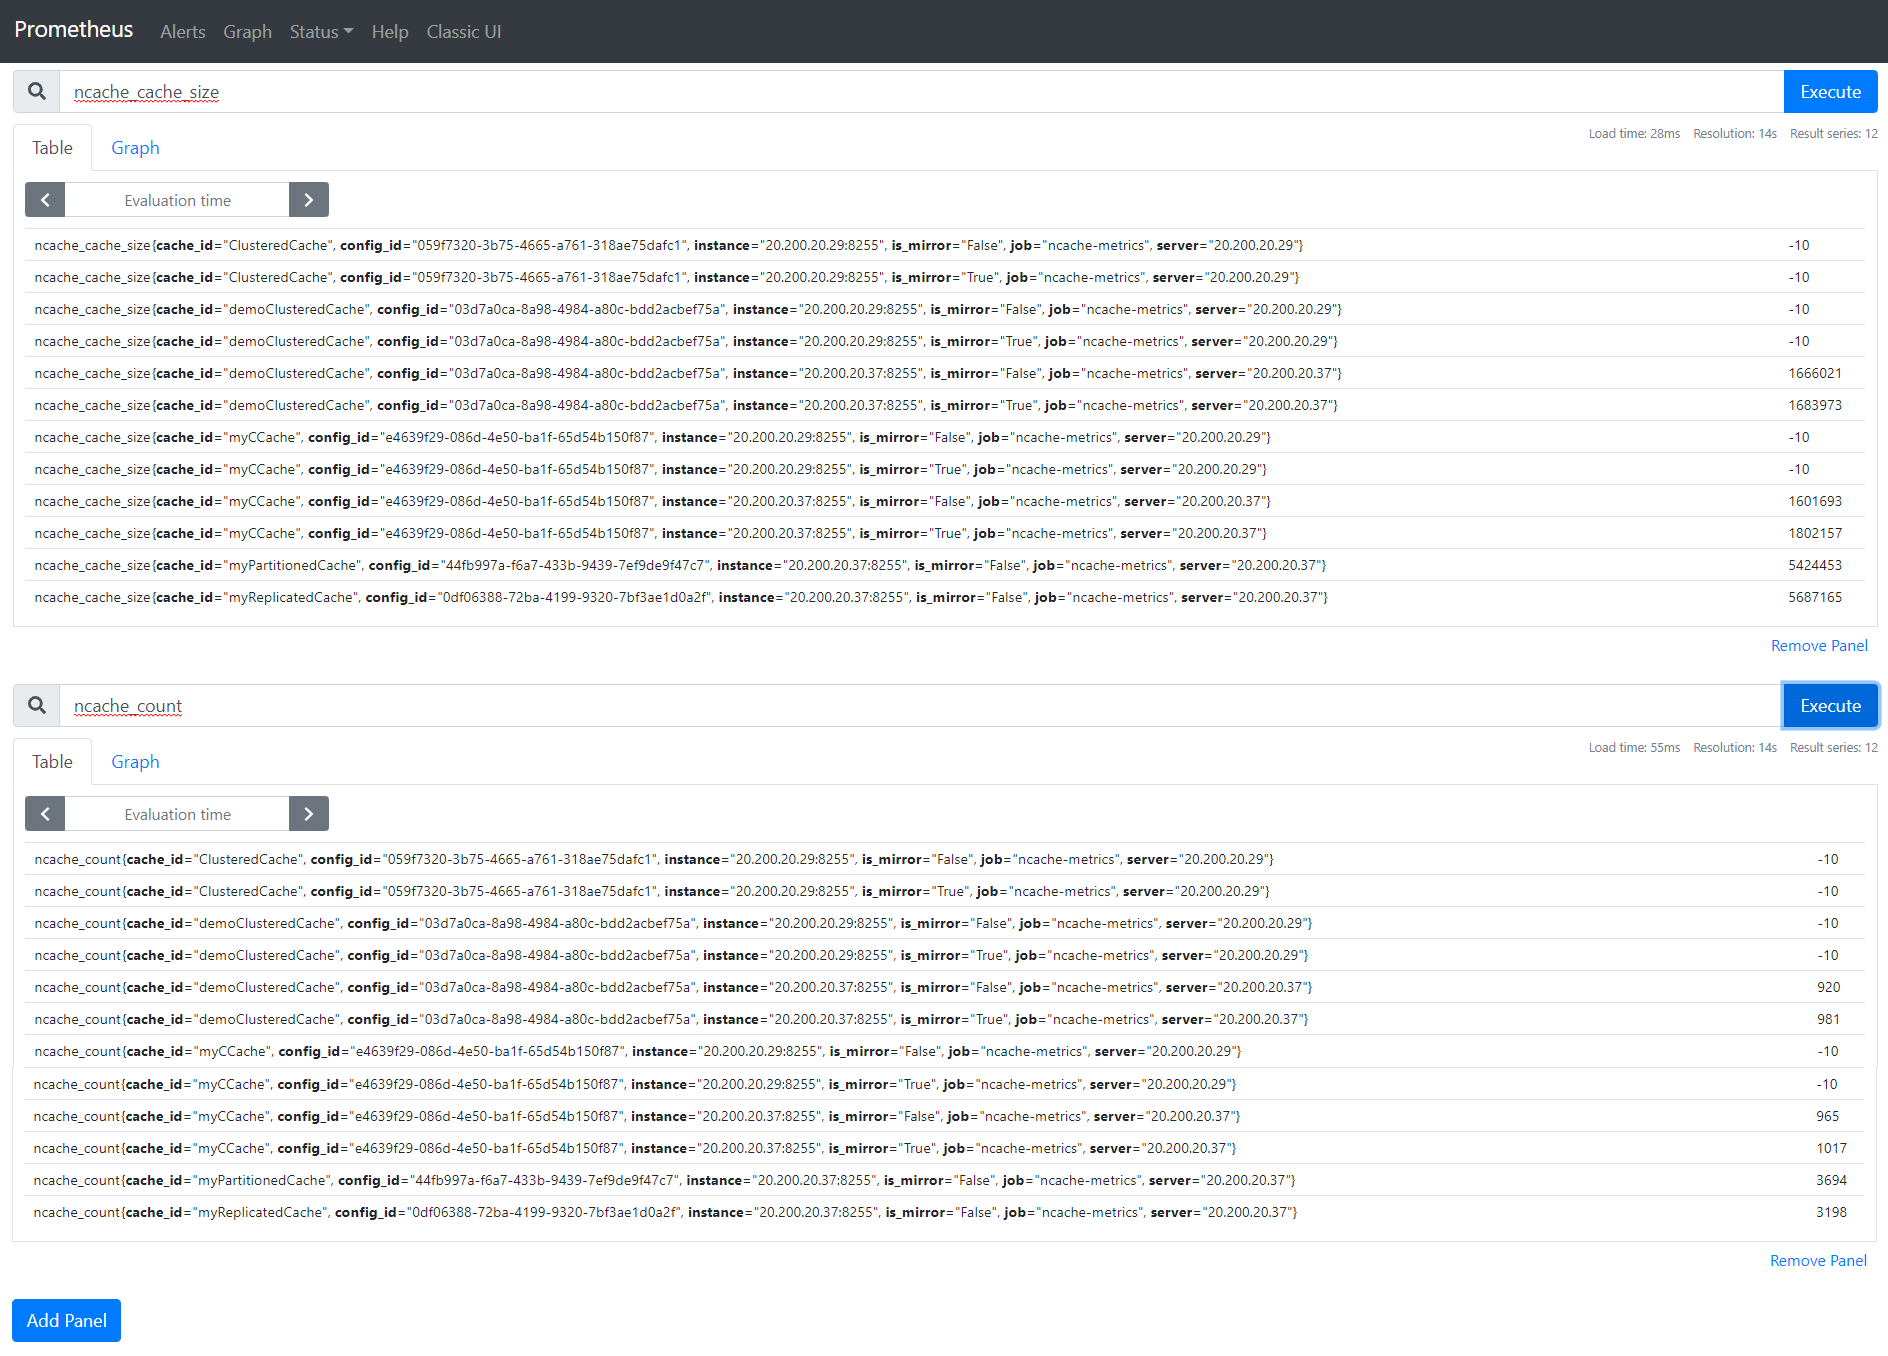Switch to the Classic UI
The height and width of the screenshot is (1356, 1888).
463,31
